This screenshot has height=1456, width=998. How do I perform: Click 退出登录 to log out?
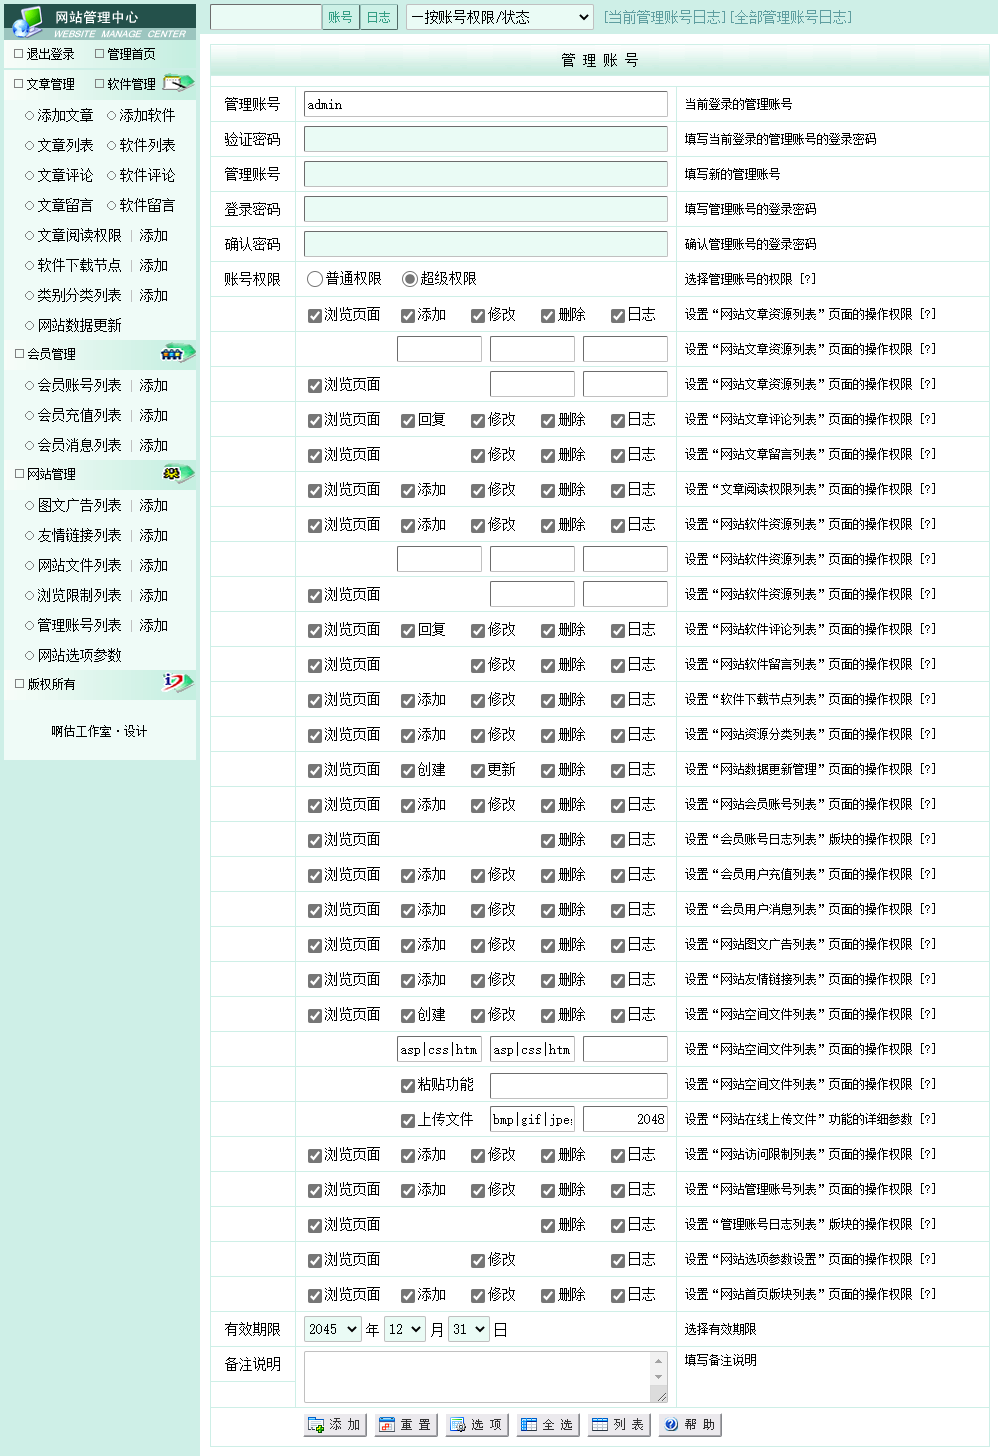click(x=51, y=54)
